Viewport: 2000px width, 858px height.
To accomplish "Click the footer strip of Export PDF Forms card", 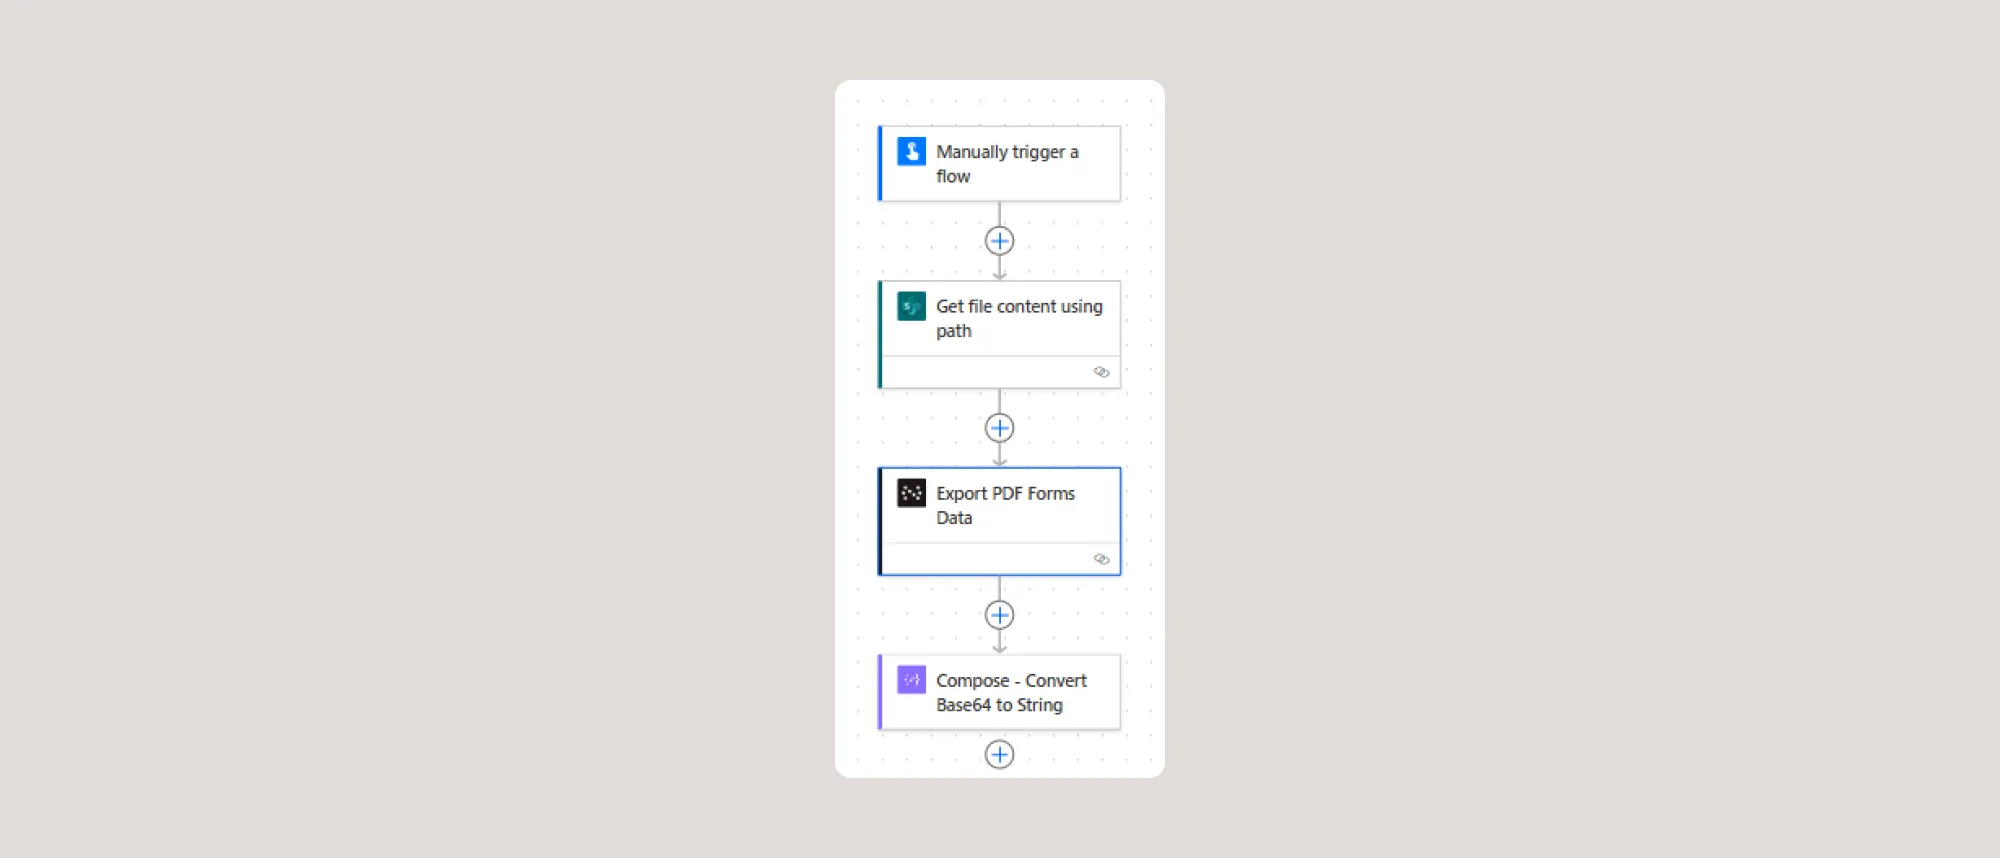I will pos(1000,559).
